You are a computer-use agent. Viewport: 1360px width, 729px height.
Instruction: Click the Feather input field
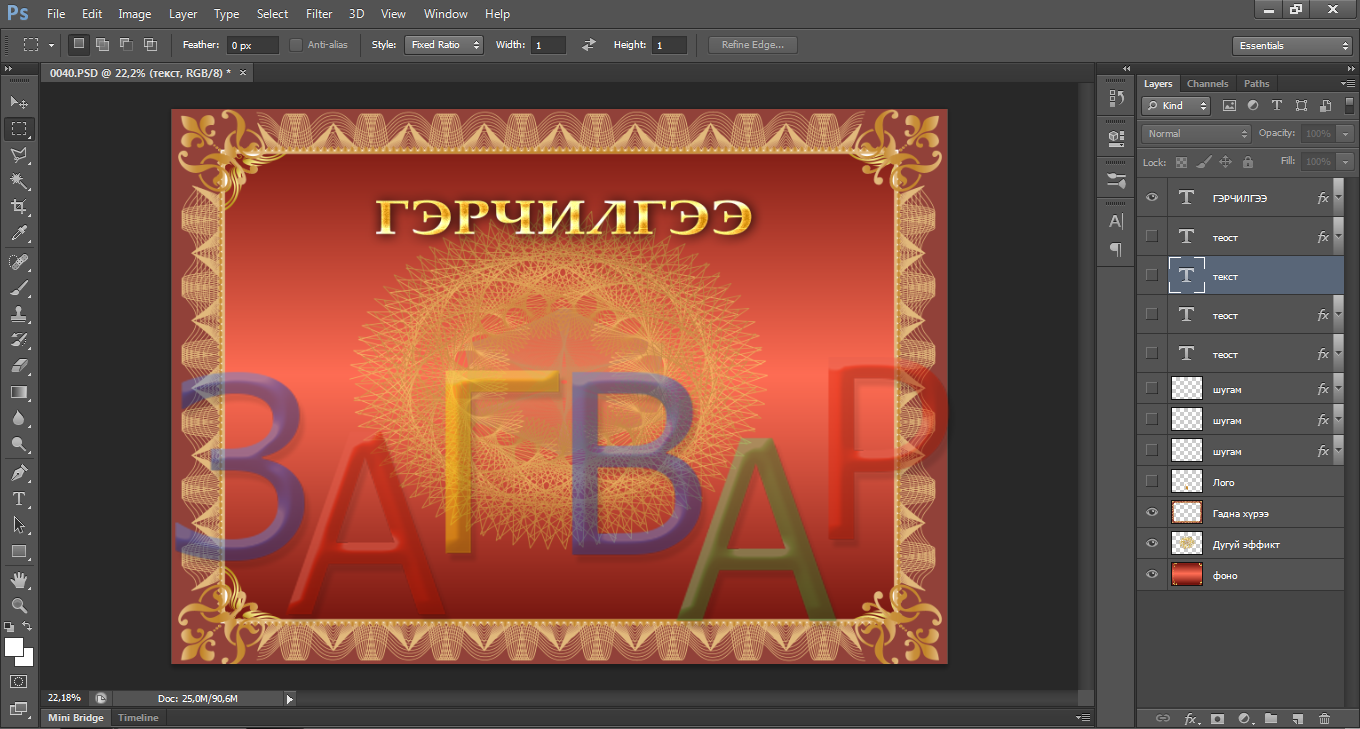[x=252, y=45]
